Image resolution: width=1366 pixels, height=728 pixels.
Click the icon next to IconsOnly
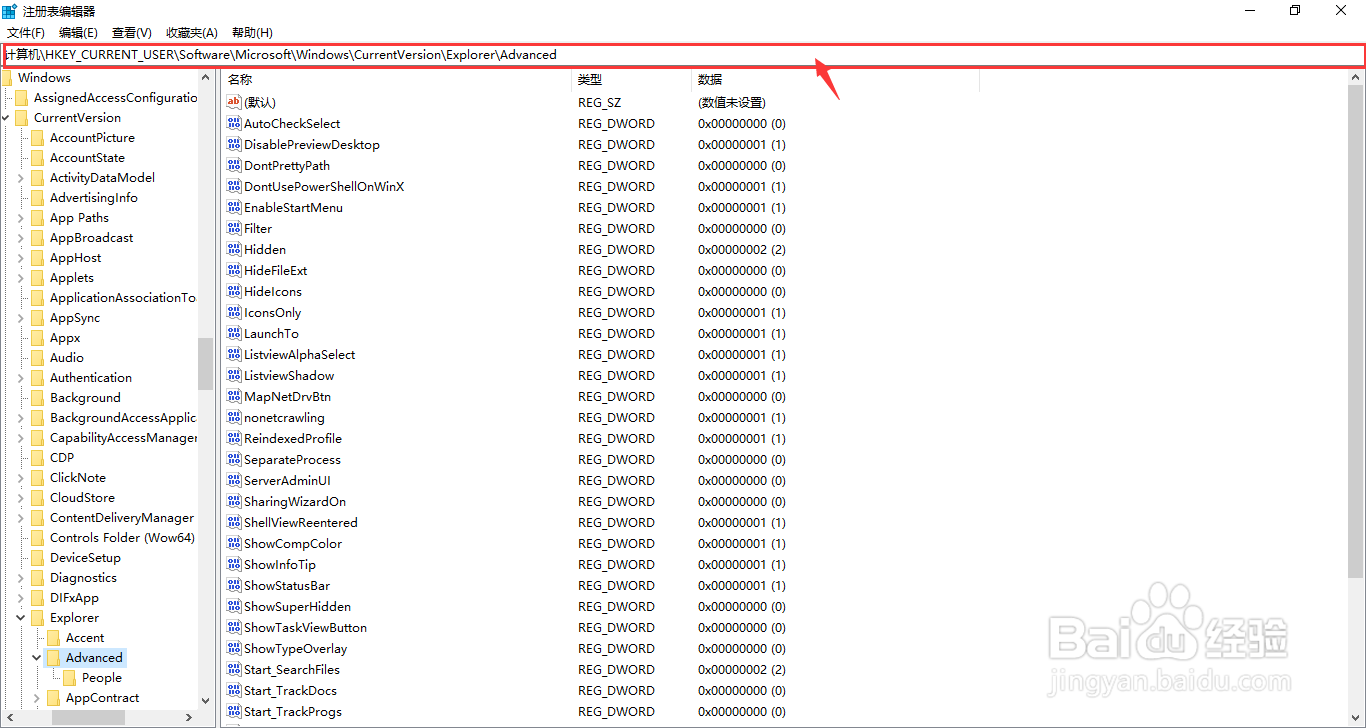234,312
